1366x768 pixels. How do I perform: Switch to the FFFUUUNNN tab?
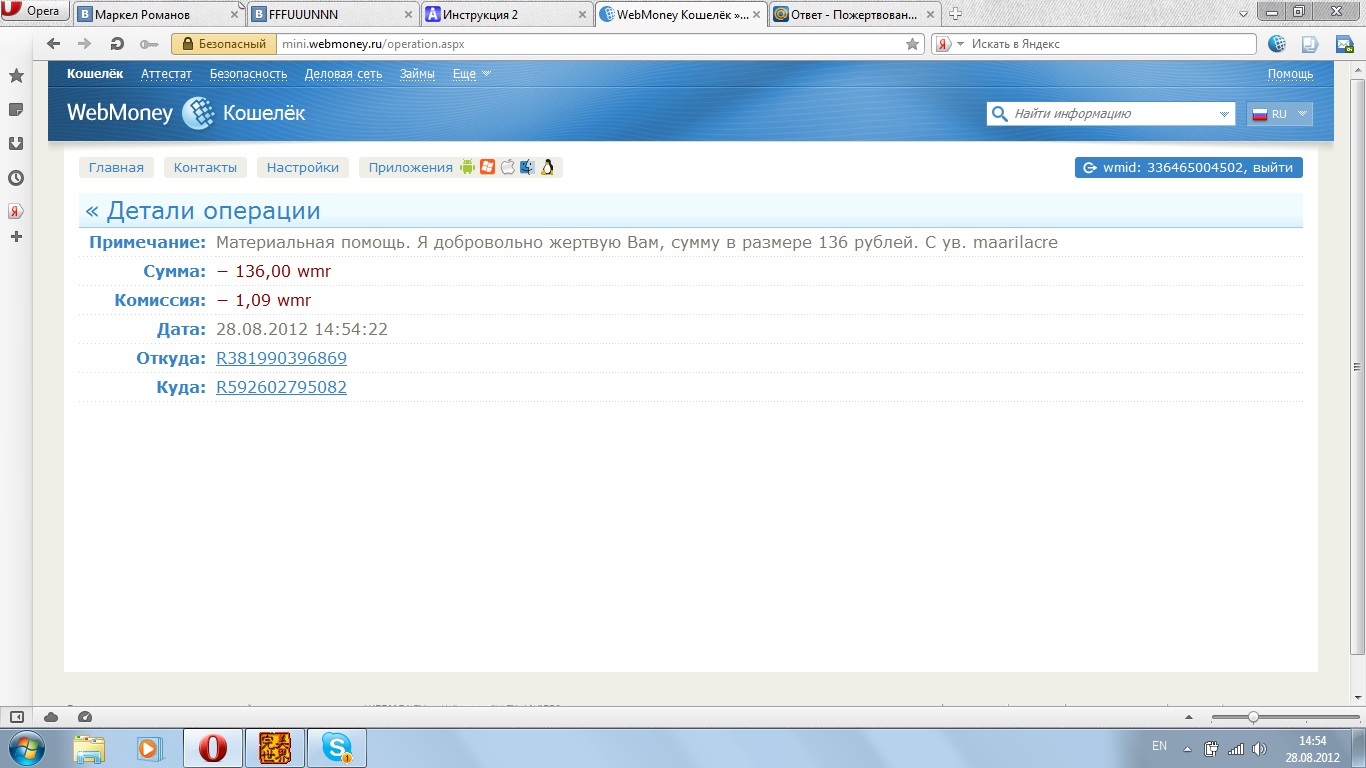tap(332, 14)
